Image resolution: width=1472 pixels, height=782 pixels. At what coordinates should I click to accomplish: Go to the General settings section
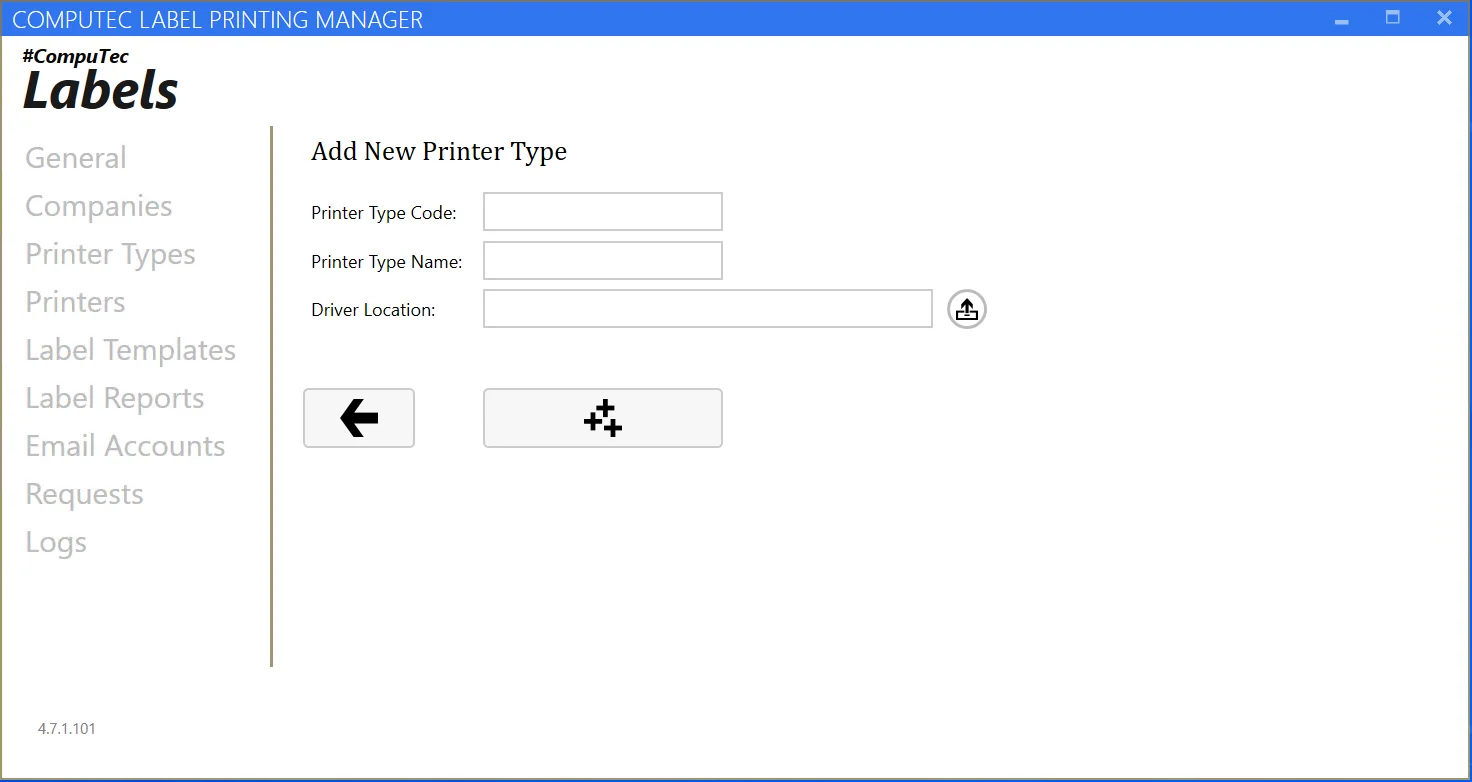click(75, 157)
